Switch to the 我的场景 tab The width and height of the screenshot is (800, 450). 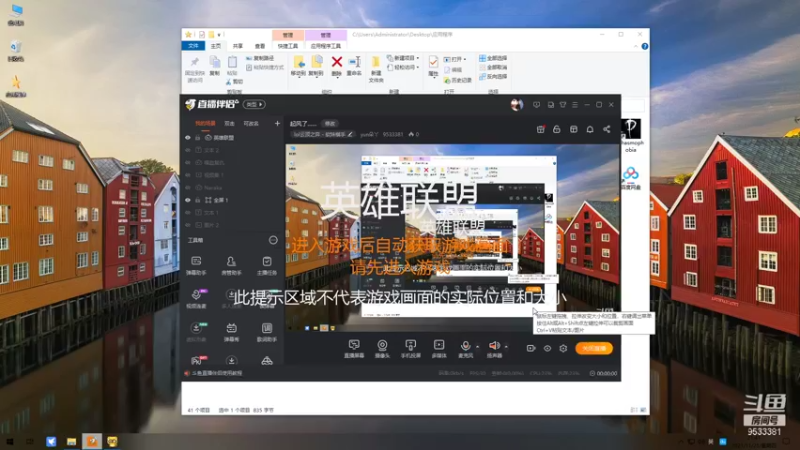click(x=205, y=123)
